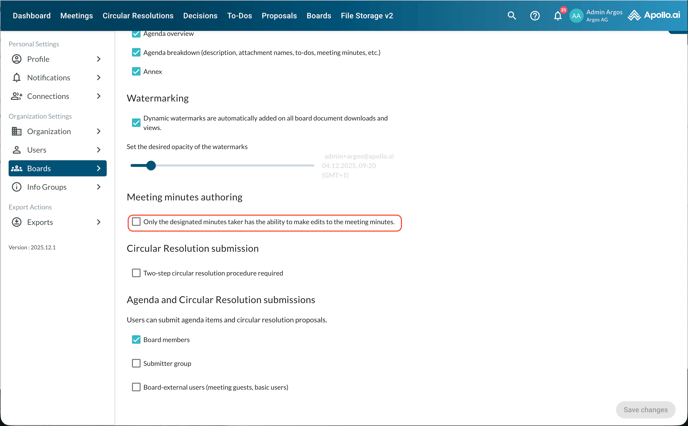
Task: Expand the Users chevron arrow
Action: (99, 150)
